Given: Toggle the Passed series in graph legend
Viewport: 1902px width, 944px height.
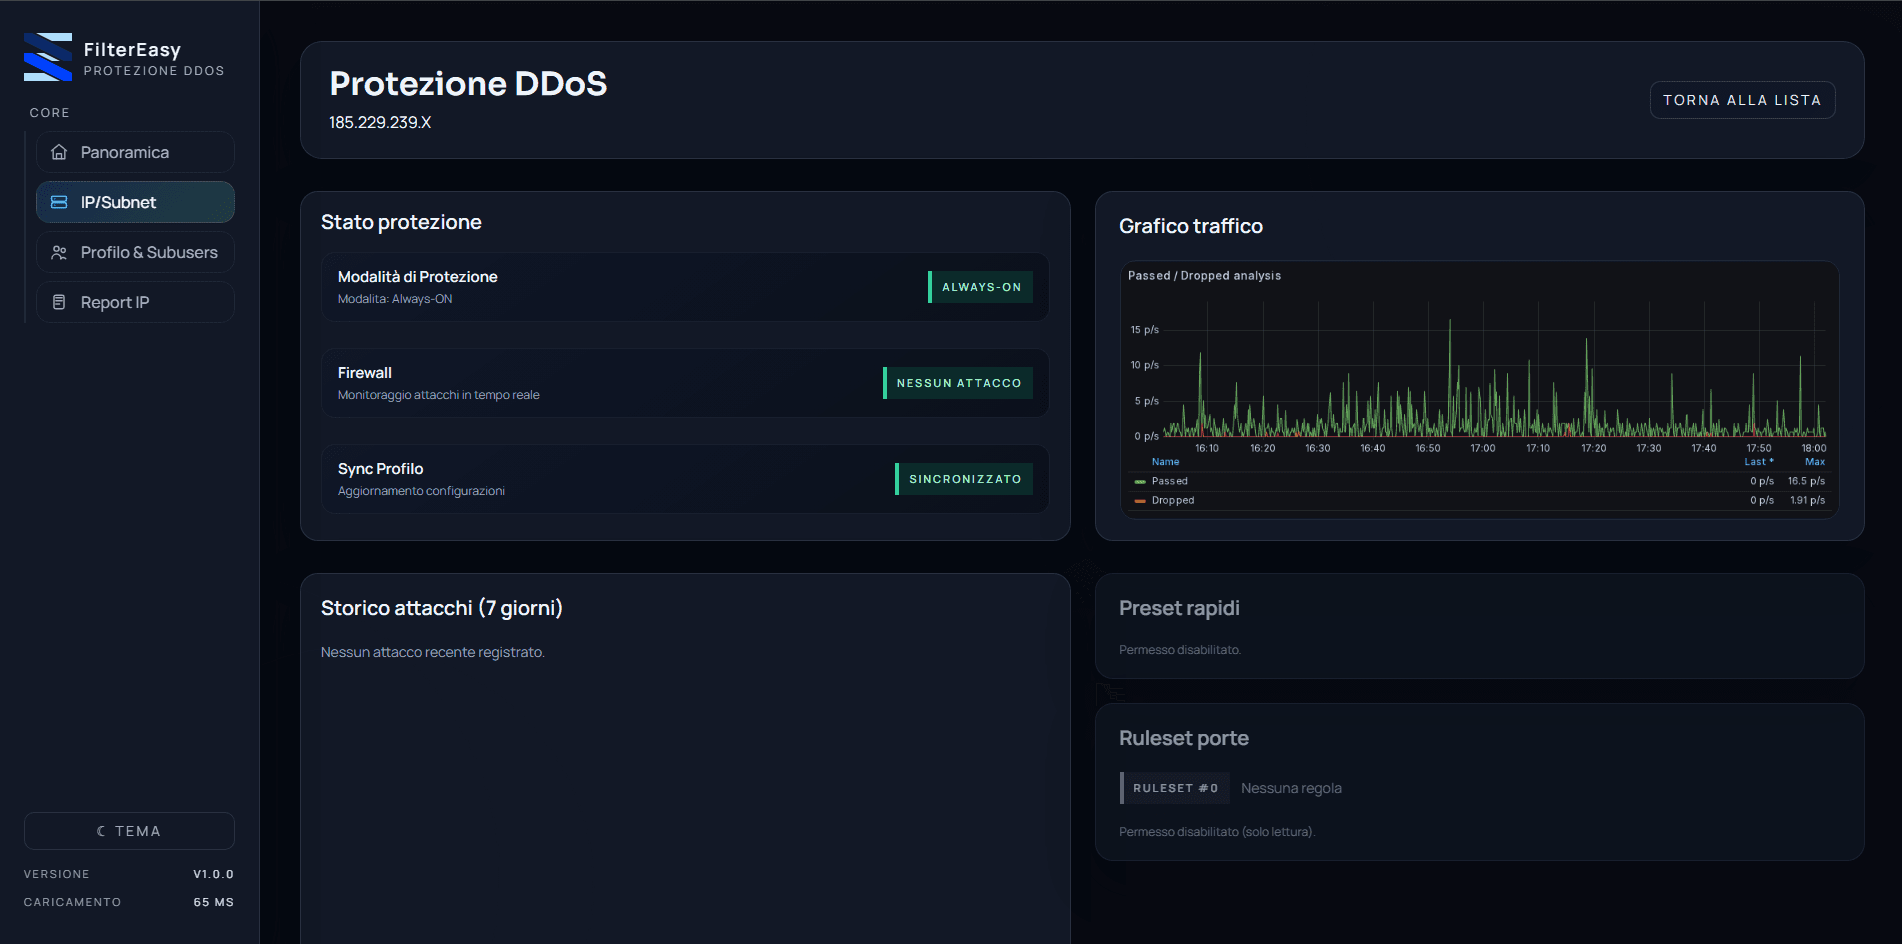Looking at the screenshot, I should [1169, 481].
